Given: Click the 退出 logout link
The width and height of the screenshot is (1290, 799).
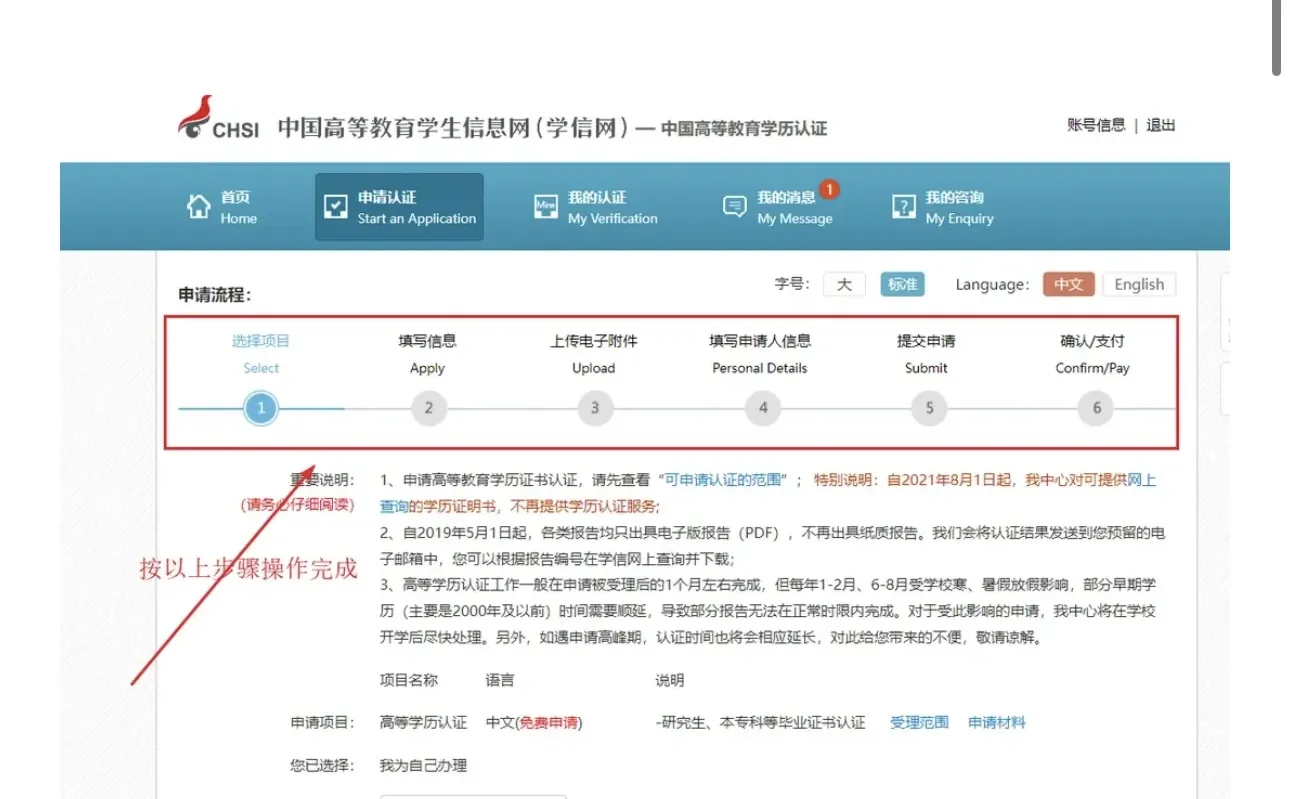Looking at the screenshot, I should pyautogui.click(x=1161, y=125).
